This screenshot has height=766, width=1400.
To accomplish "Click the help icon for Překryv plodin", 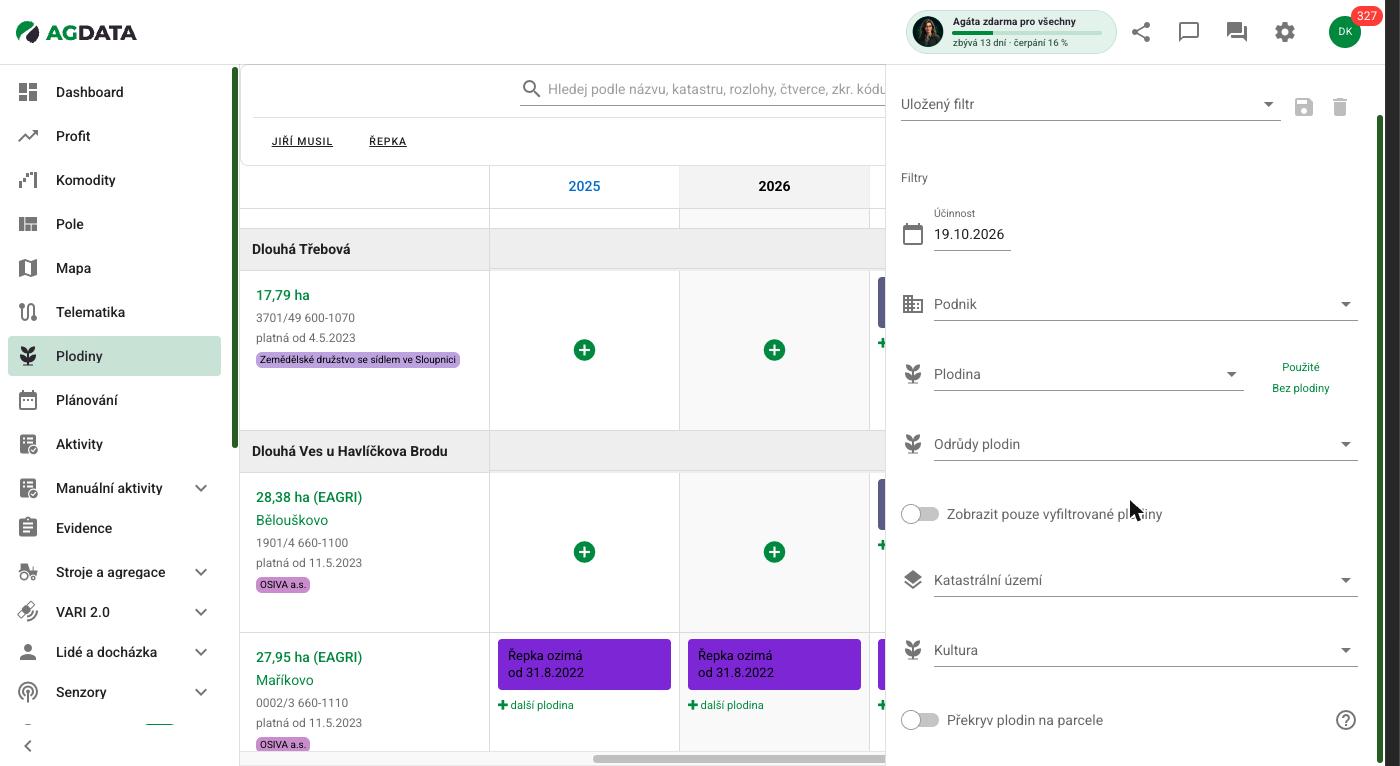I will tap(1346, 720).
